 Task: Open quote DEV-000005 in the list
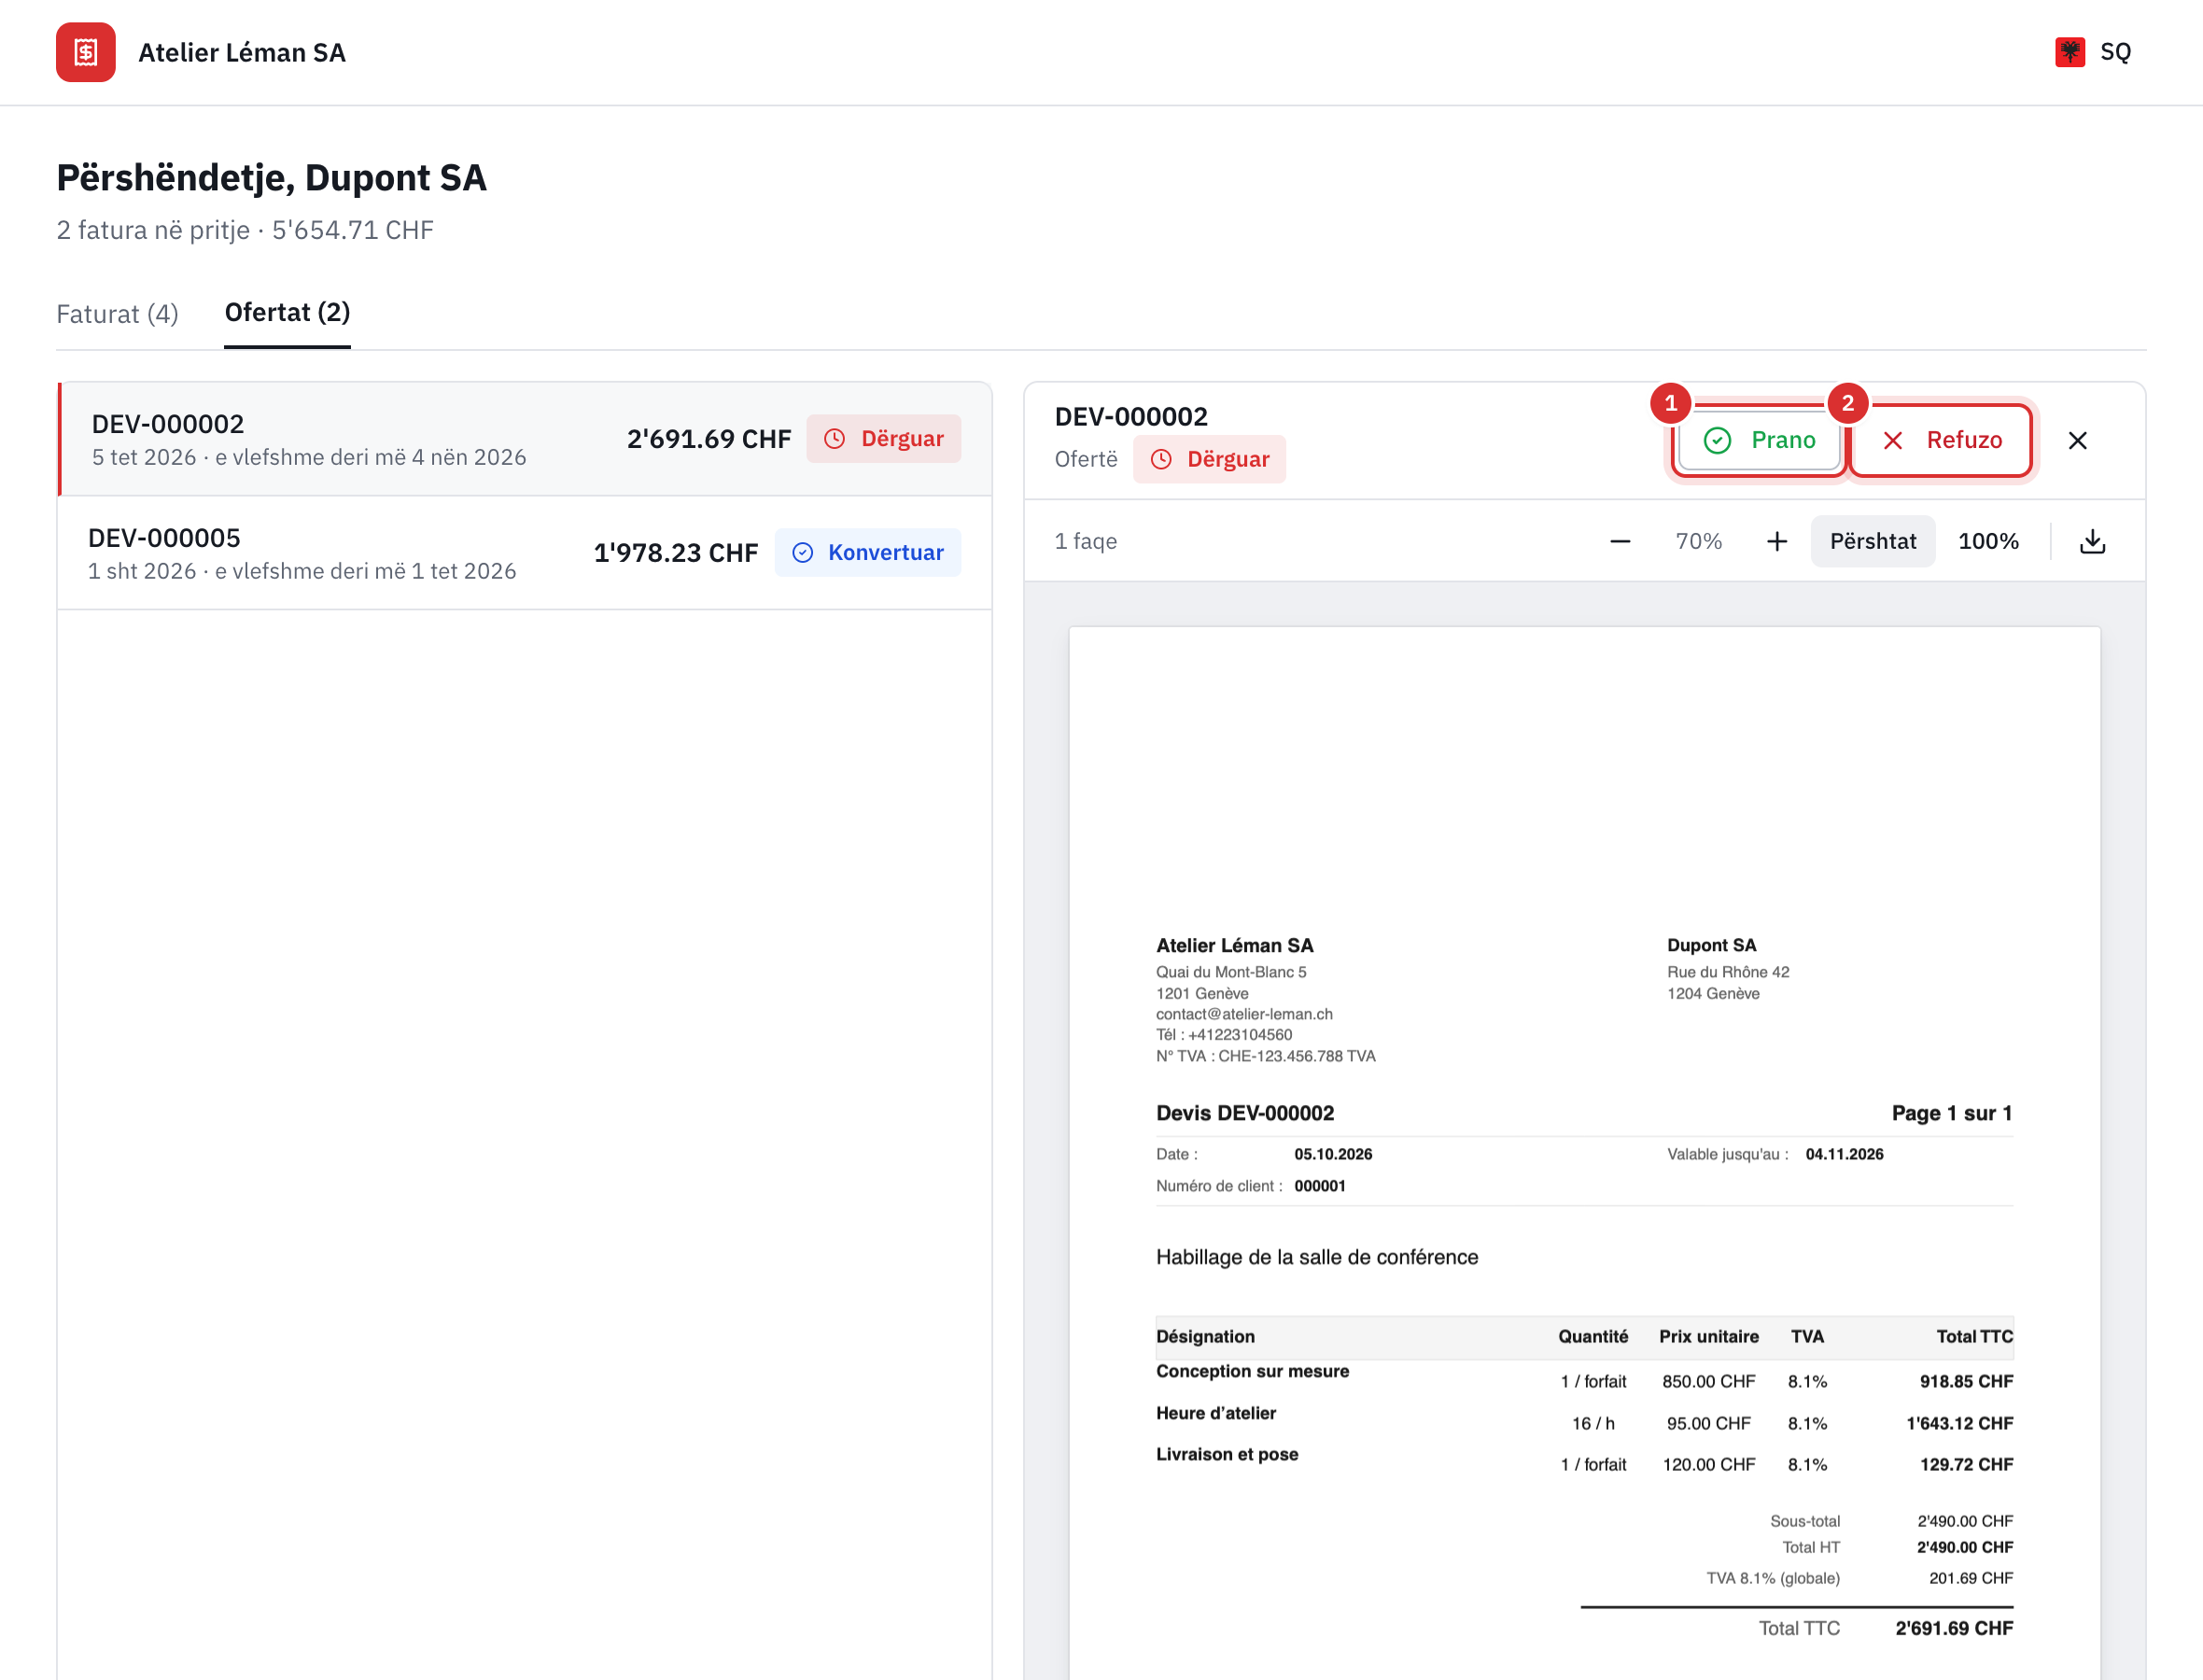click(525, 553)
